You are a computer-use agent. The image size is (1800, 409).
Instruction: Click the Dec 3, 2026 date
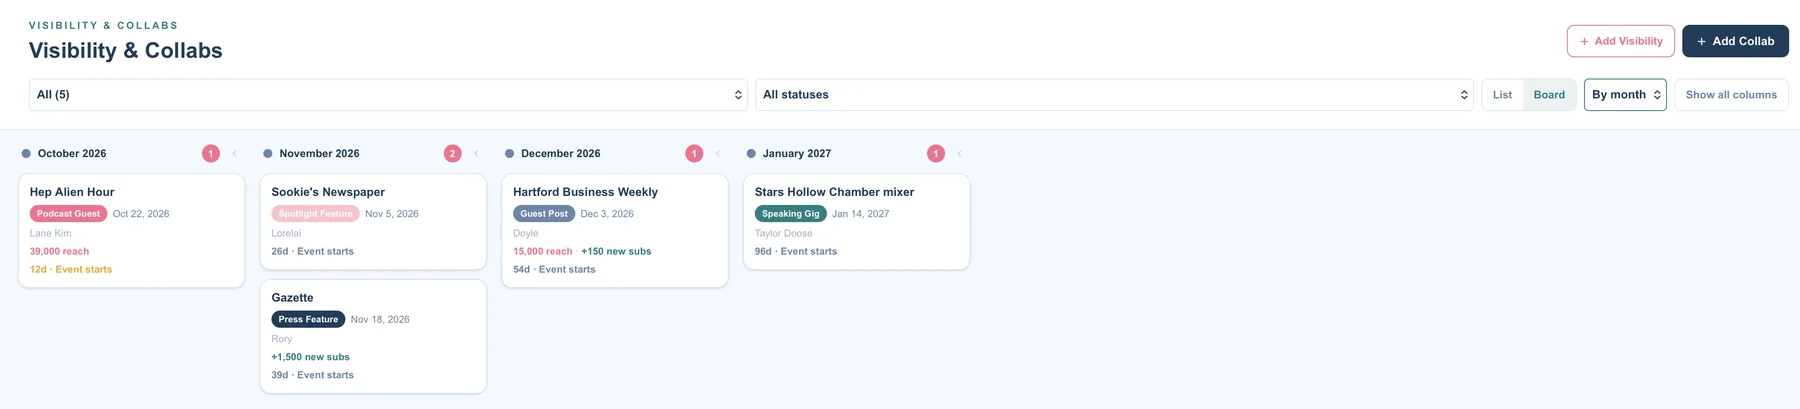click(607, 214)
